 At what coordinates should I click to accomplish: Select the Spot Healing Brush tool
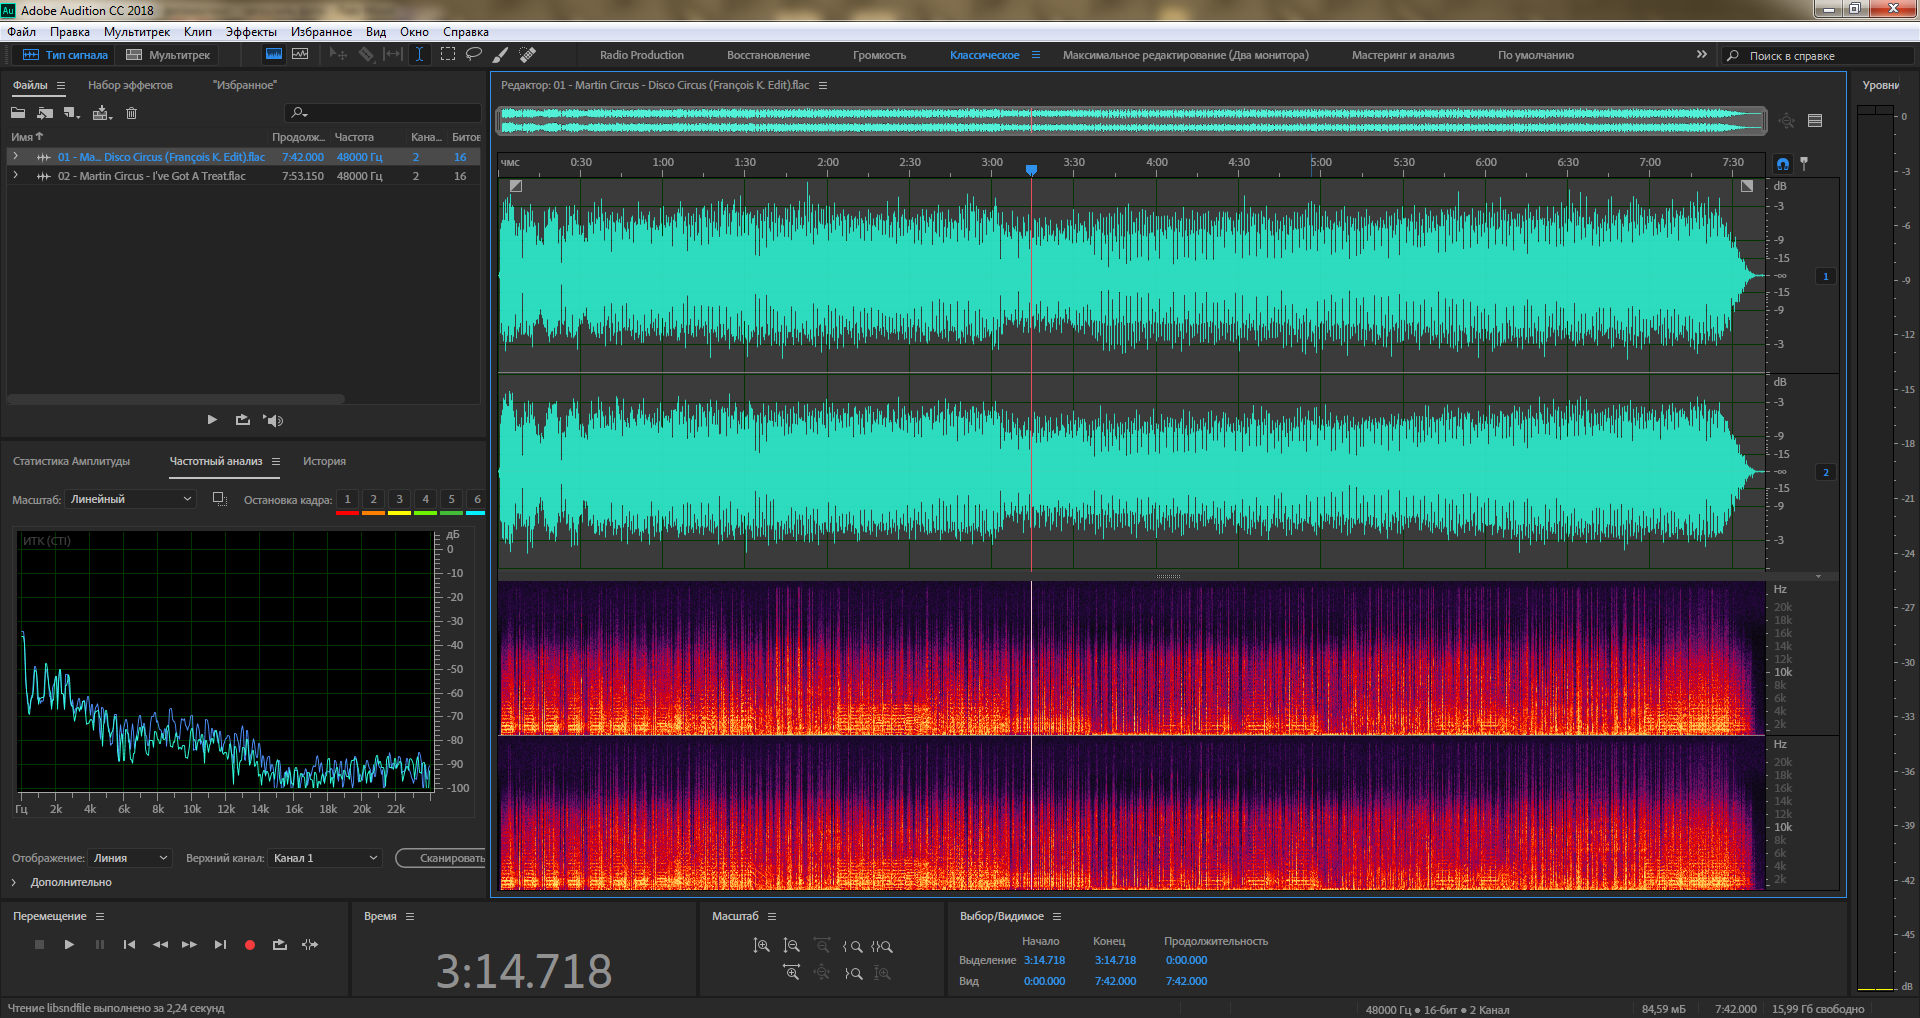click(x=528, y=55)
